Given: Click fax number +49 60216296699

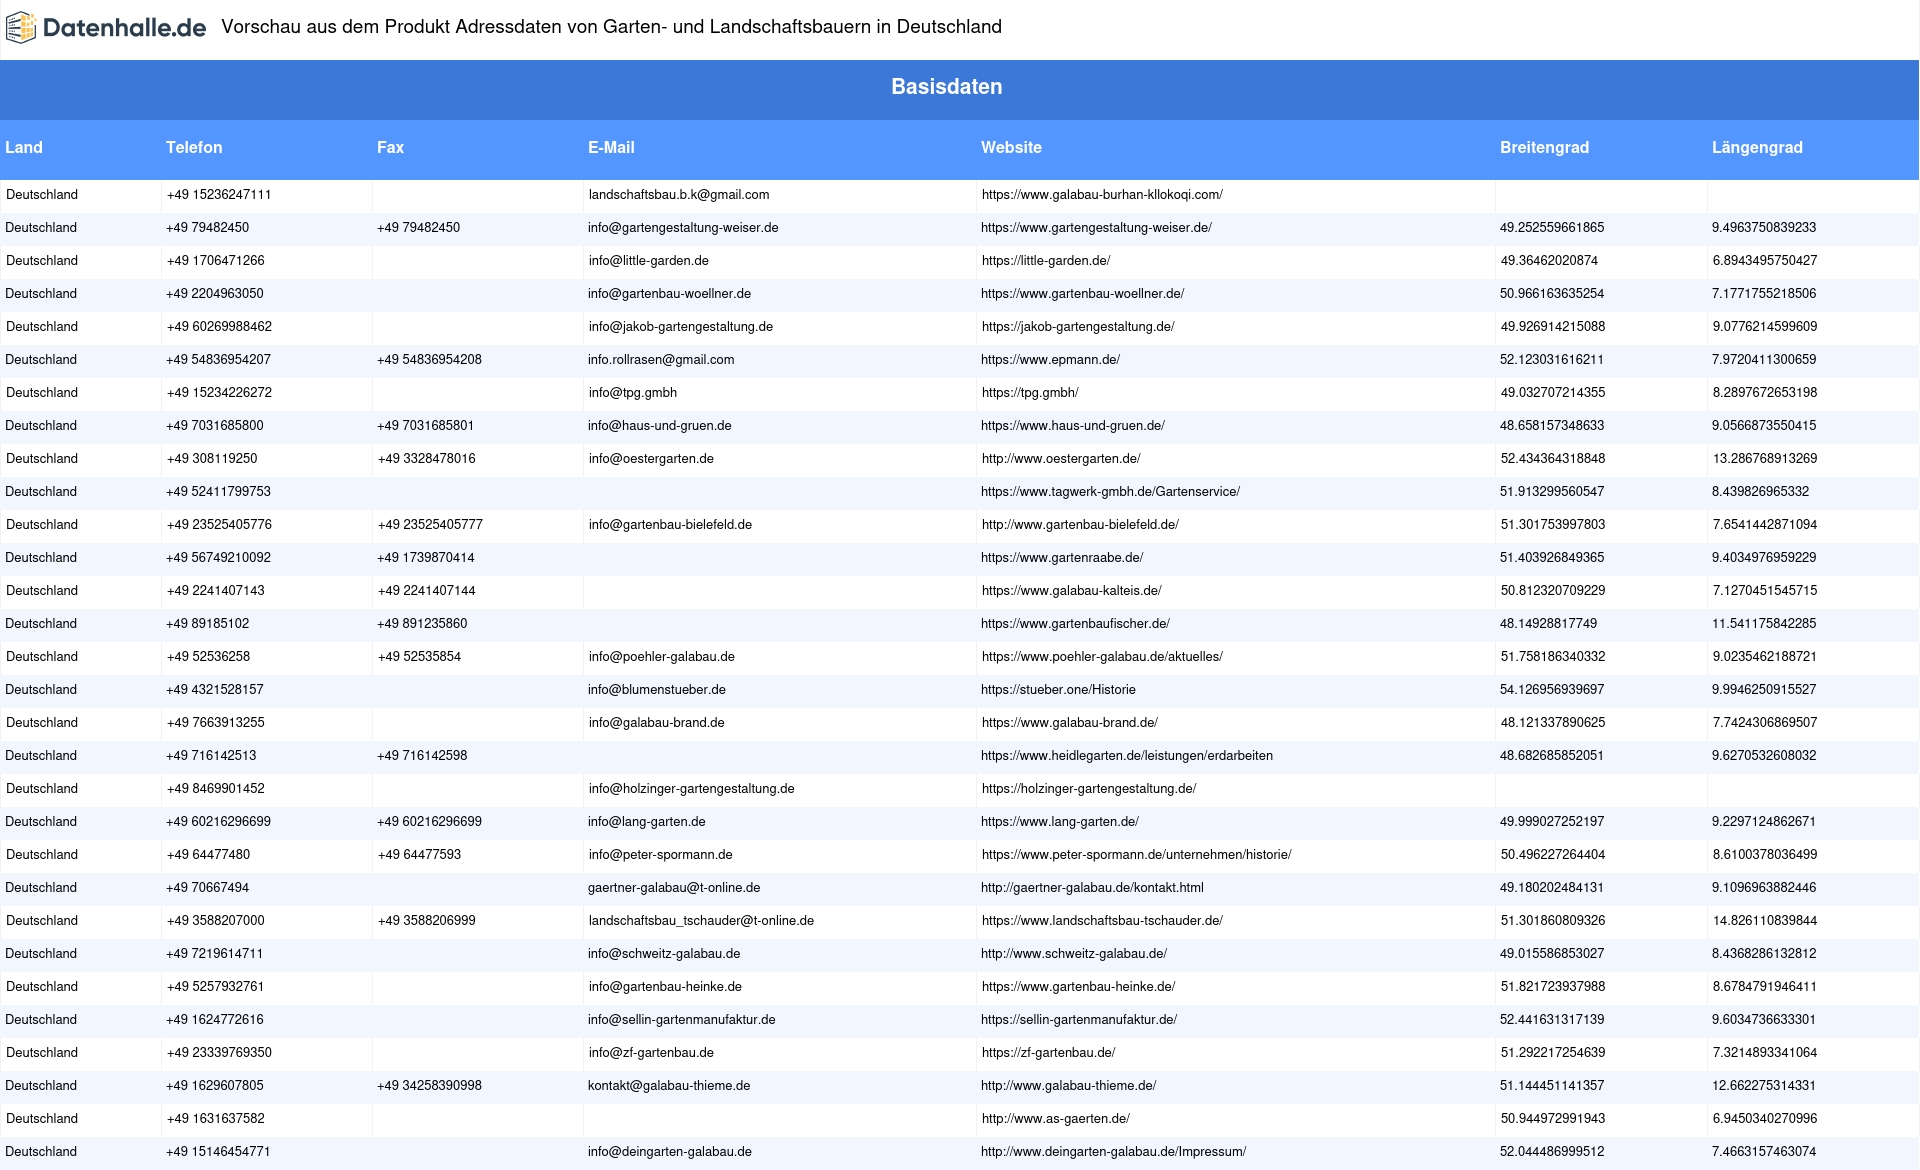Looking at the screenshot, I should 429,822.
